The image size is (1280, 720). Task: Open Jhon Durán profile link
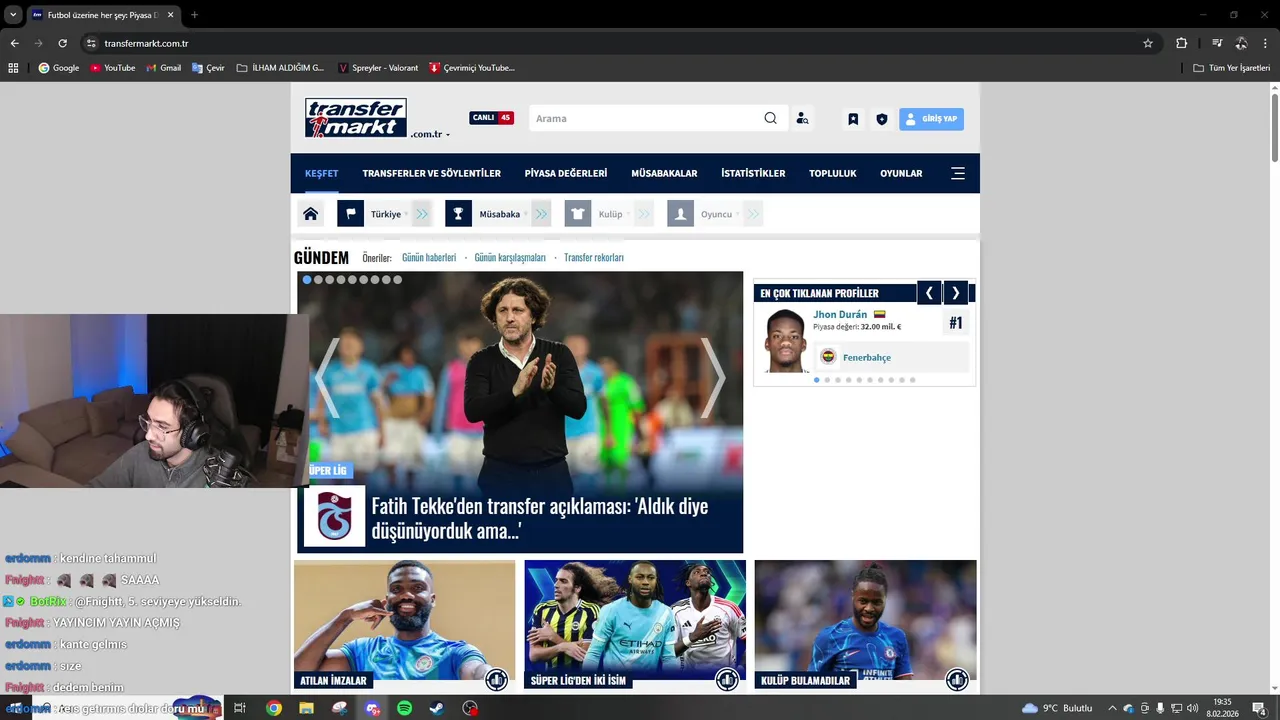coord(840,314)
